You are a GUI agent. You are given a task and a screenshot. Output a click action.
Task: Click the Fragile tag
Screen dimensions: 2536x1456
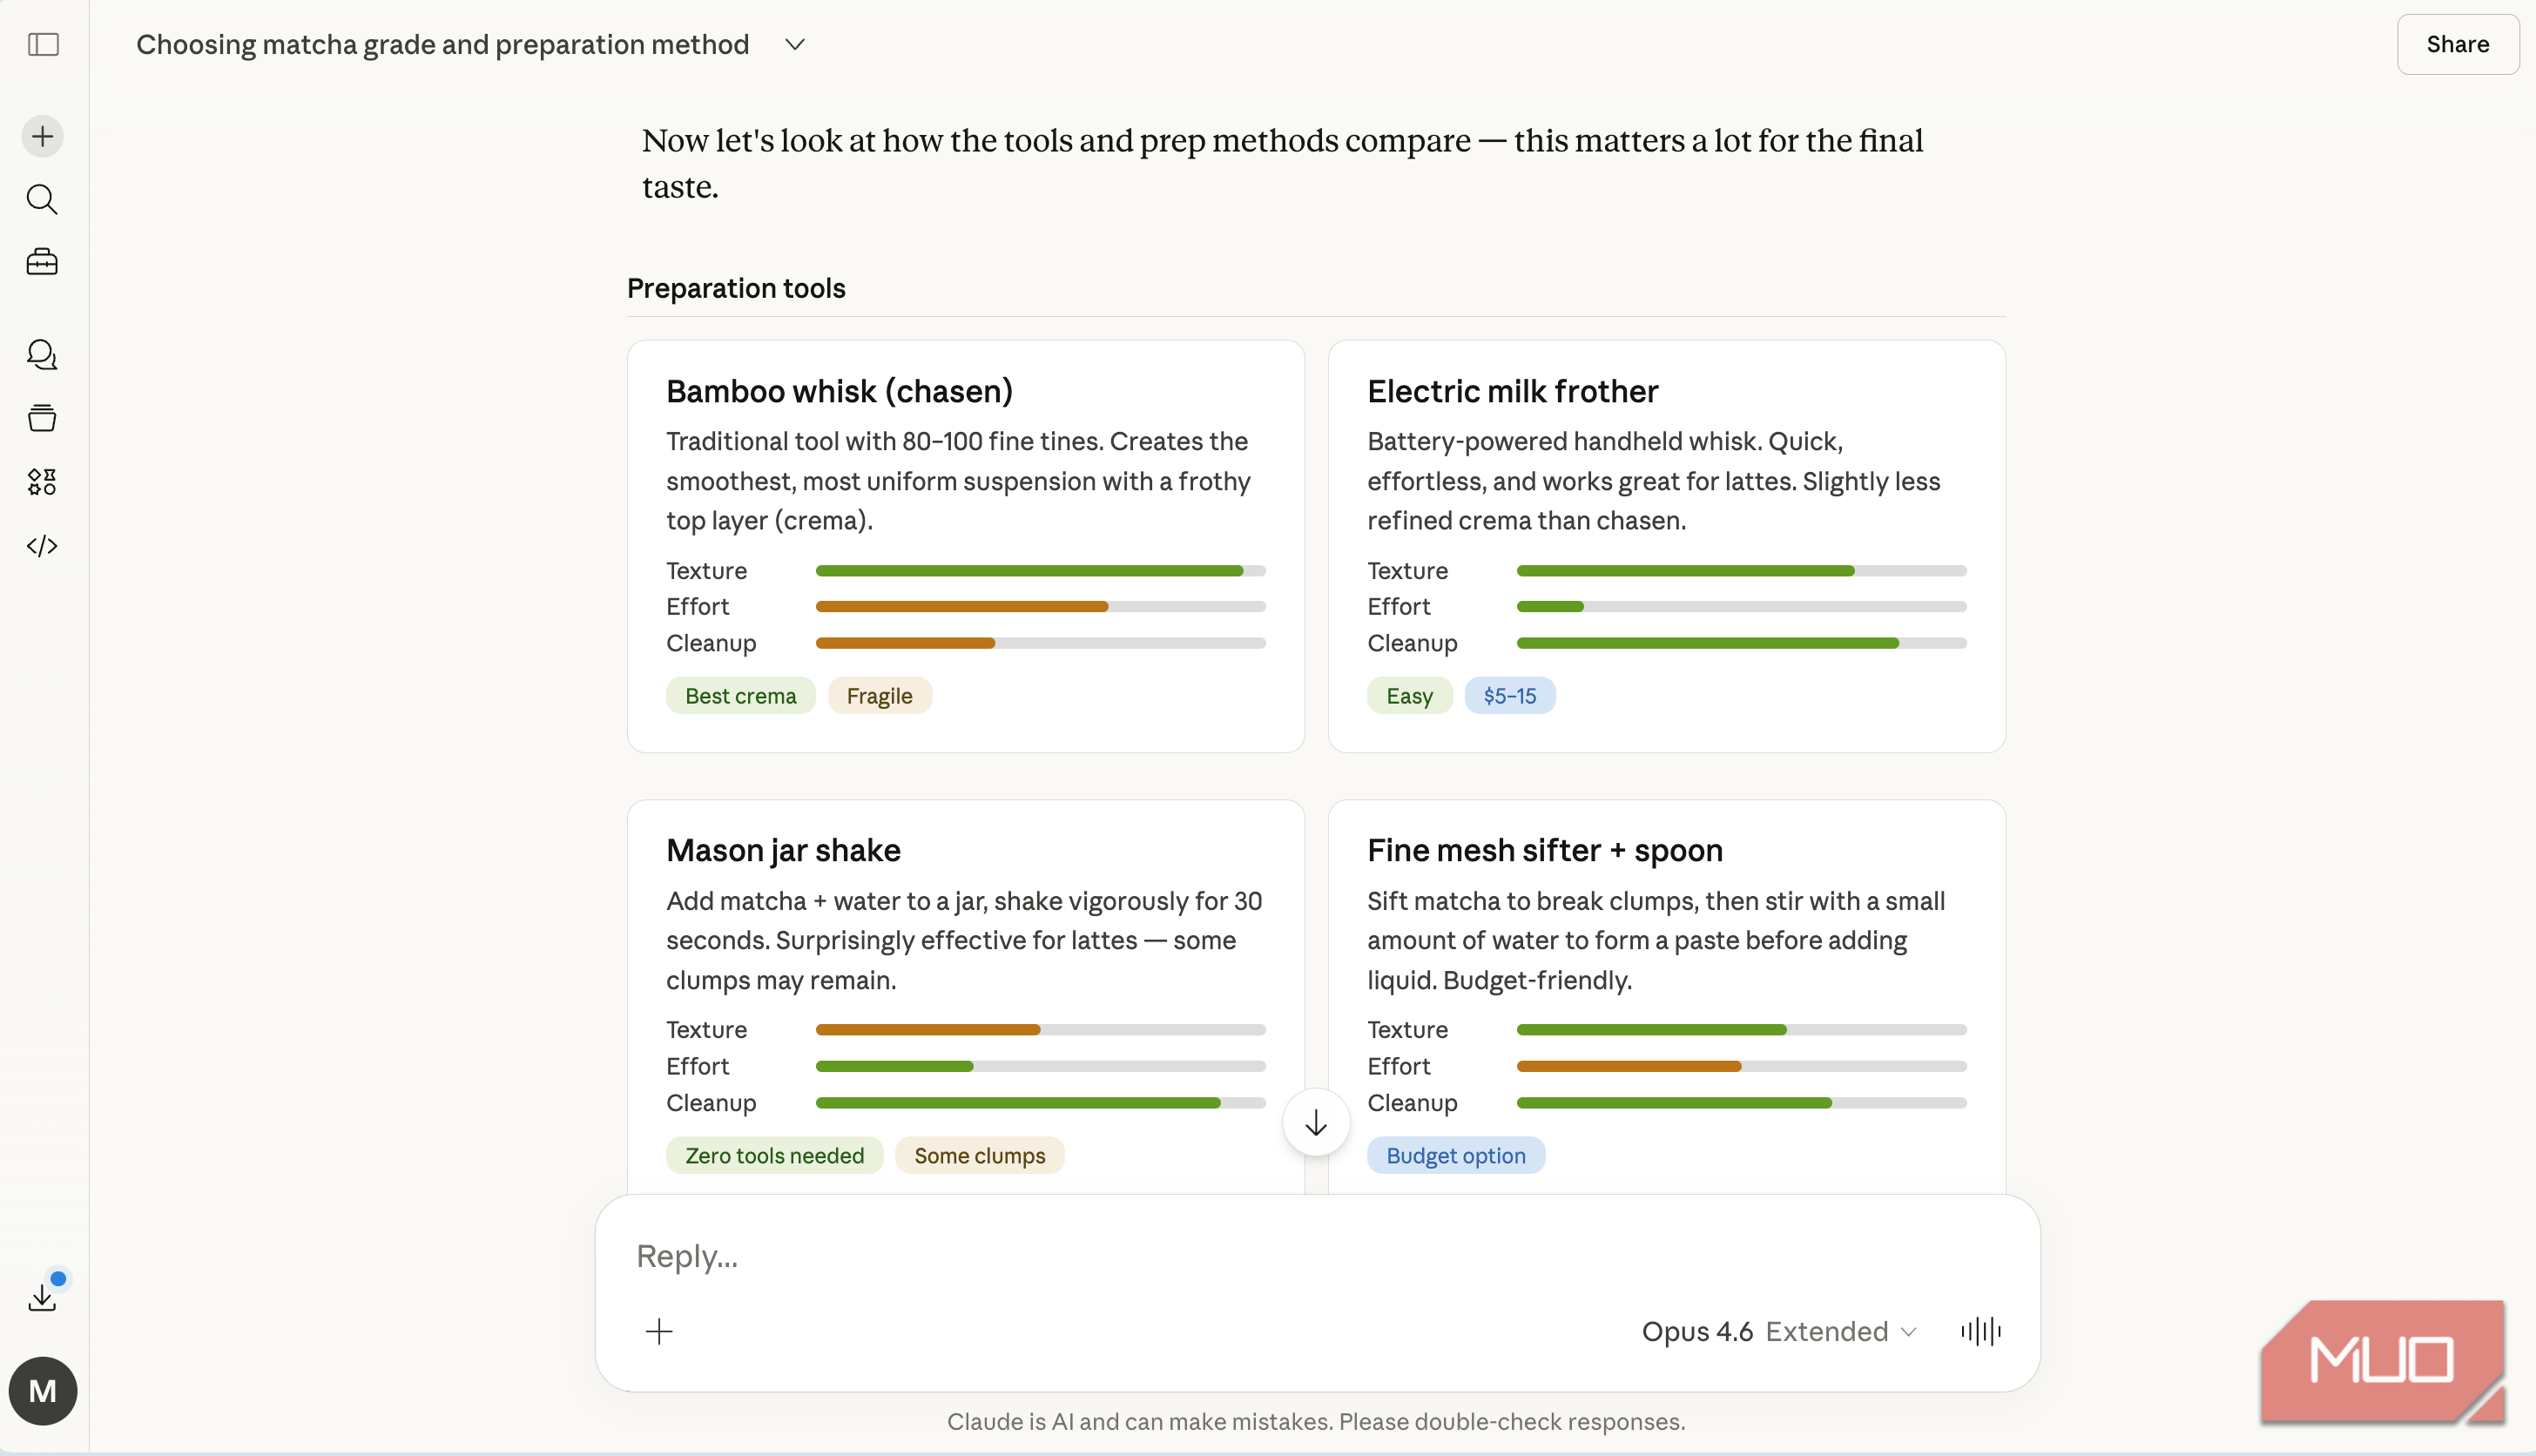tap(879, 695)
